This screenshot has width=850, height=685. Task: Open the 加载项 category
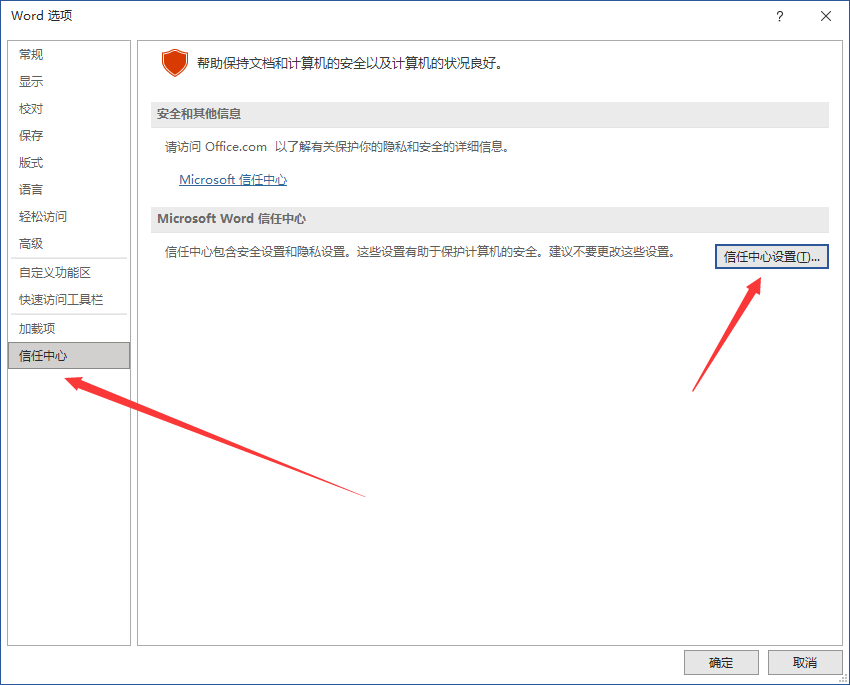click(x=69, y=328)
